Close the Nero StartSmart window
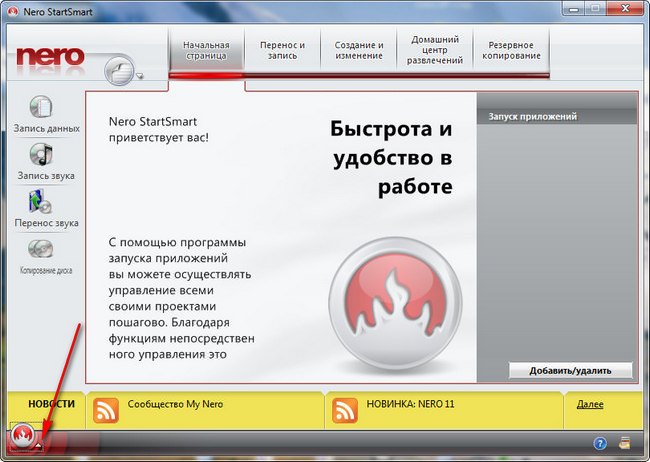This screenshot has width=650, height=462. coord(624,9)
